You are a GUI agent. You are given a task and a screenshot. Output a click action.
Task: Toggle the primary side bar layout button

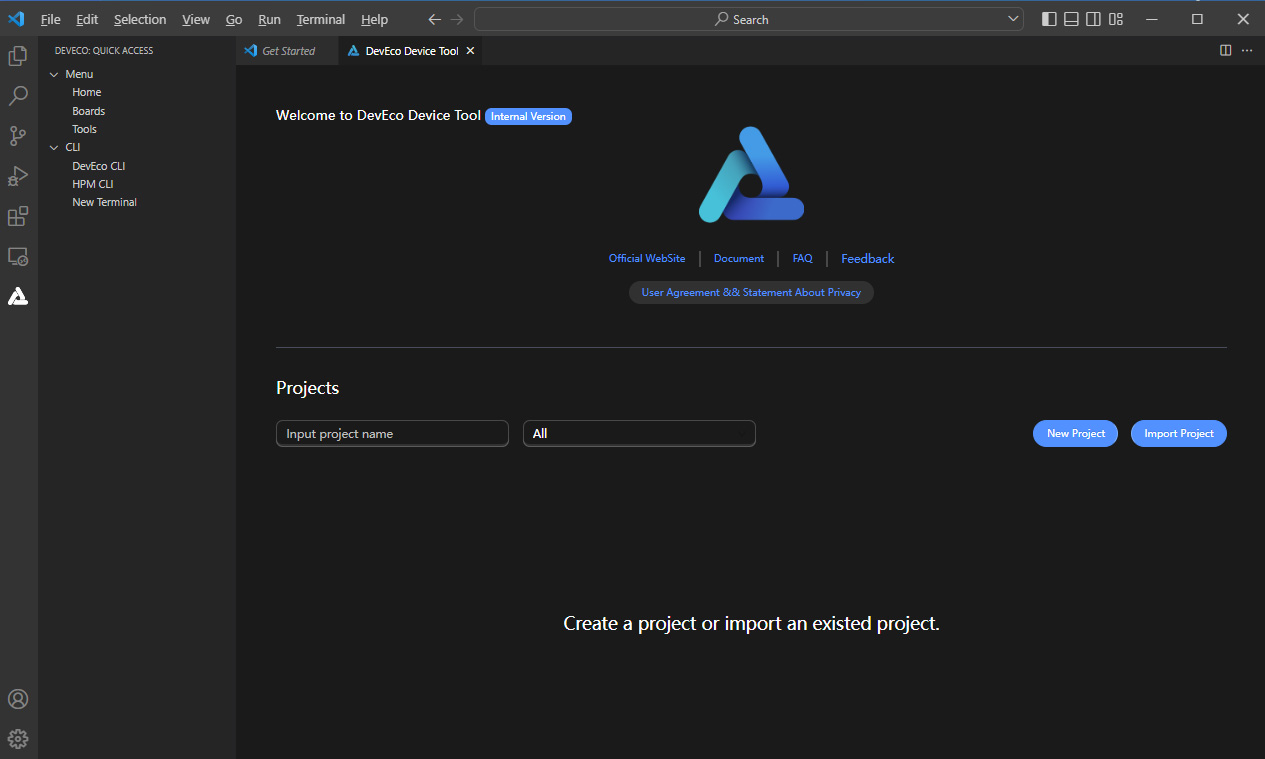point(1049,19)
